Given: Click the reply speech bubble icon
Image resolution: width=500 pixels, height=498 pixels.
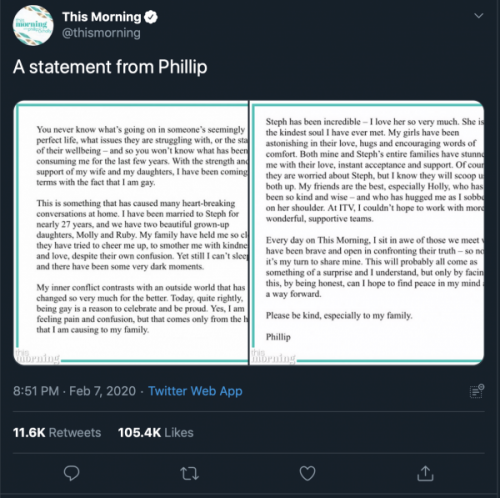Looking at the screenshot, I should click(x=71, y=473).
